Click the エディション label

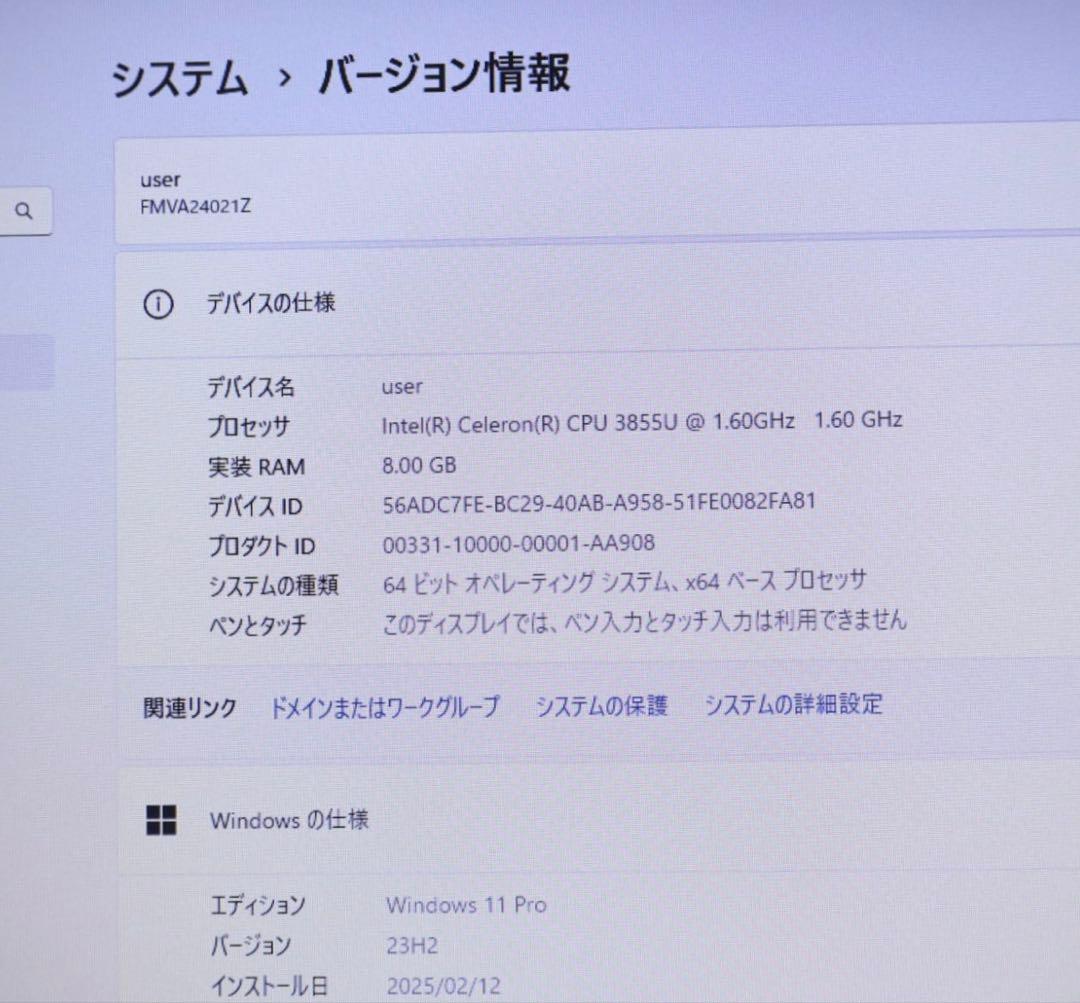(258, 904)
